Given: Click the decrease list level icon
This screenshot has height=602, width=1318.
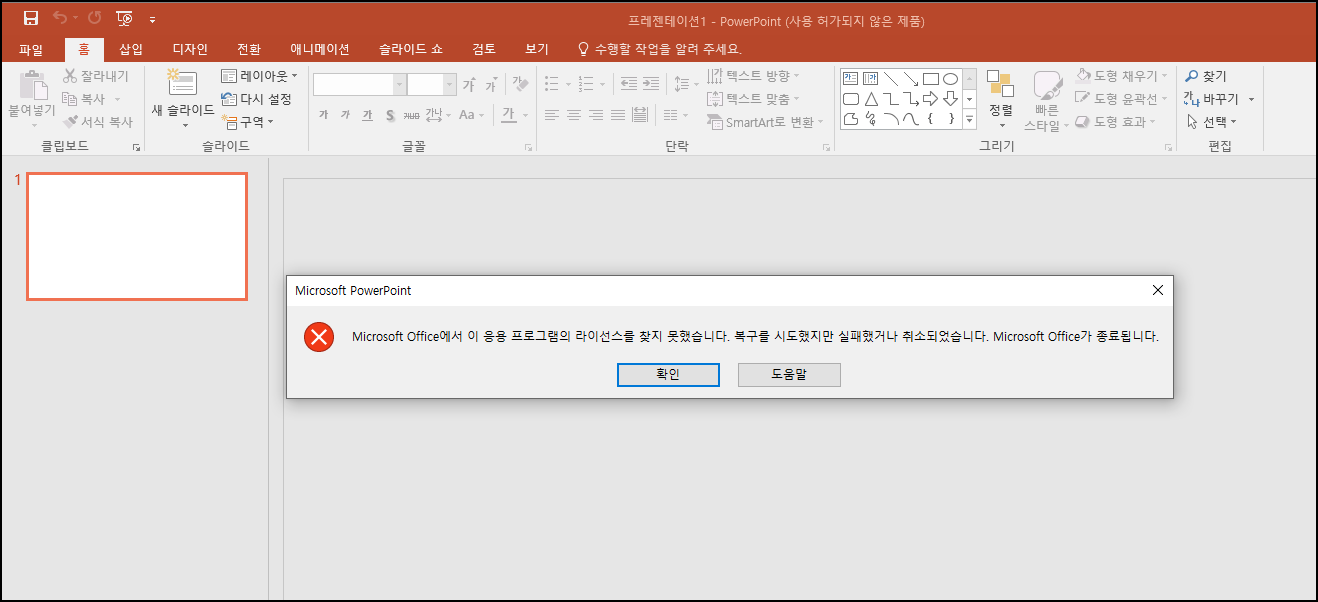Looking at the screenshot, I should click(628, 85).
